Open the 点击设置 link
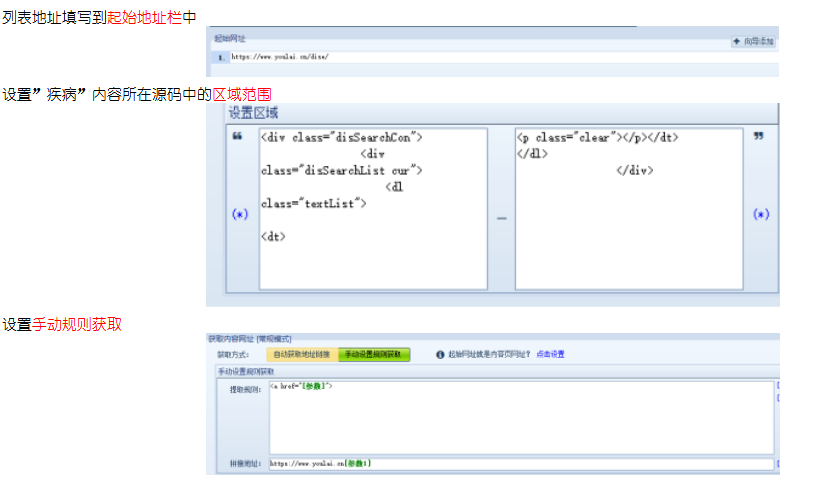Image resolution: width=818 pixels, height=488 pixels. 550,354
